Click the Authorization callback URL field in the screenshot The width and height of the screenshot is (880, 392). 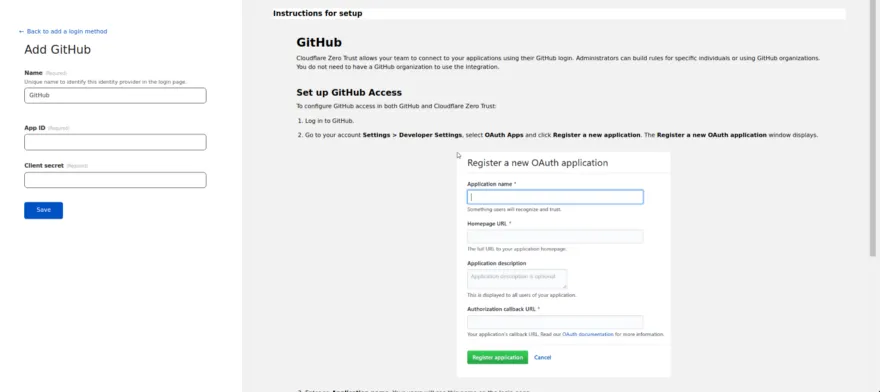click(x=555, y=322)
